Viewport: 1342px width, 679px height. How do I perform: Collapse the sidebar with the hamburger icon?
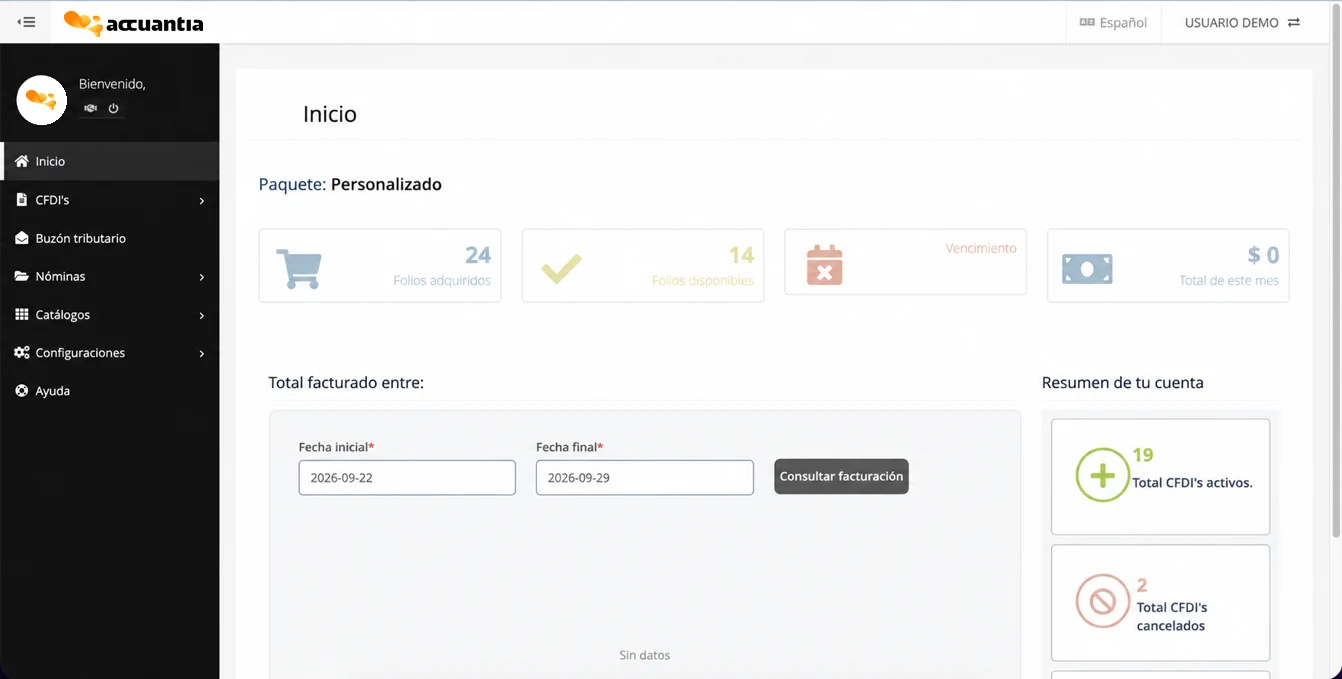tap(27, 22)
